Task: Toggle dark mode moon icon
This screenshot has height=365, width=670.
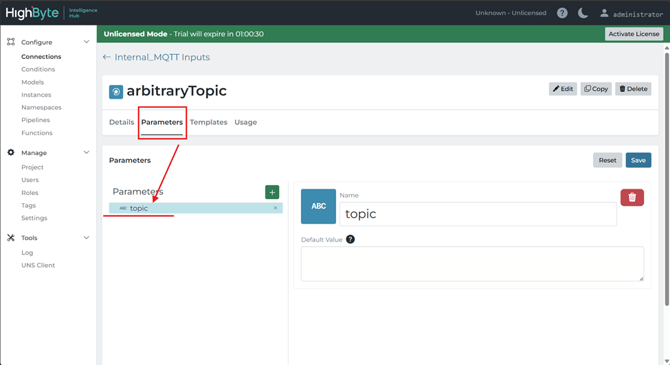Action: [x=583, y=13]
